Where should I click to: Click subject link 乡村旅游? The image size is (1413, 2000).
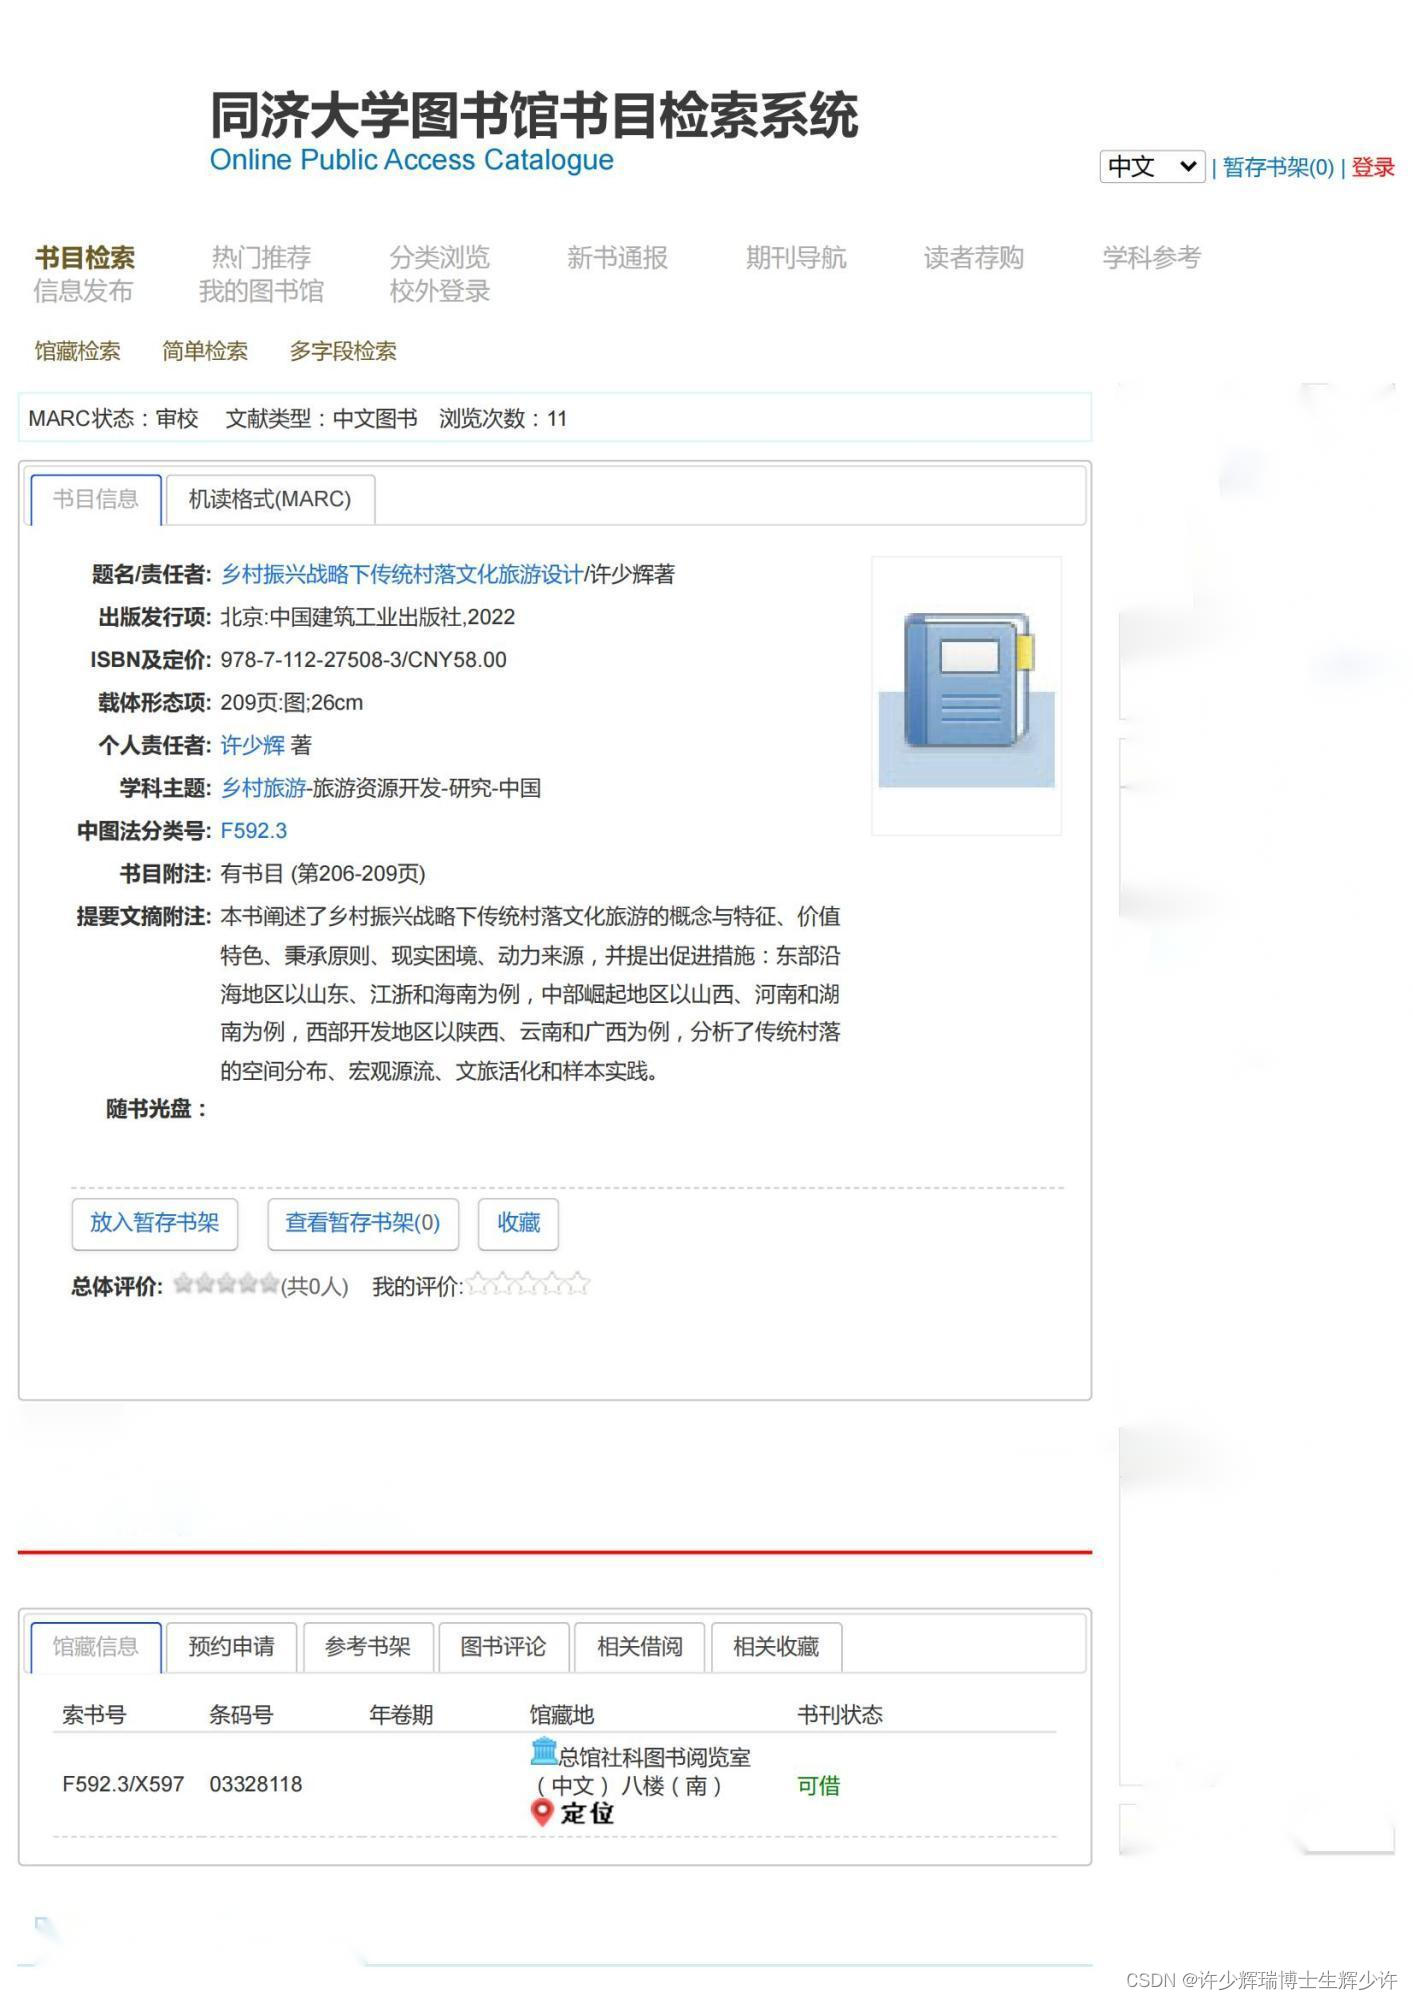tap(263, 788)
